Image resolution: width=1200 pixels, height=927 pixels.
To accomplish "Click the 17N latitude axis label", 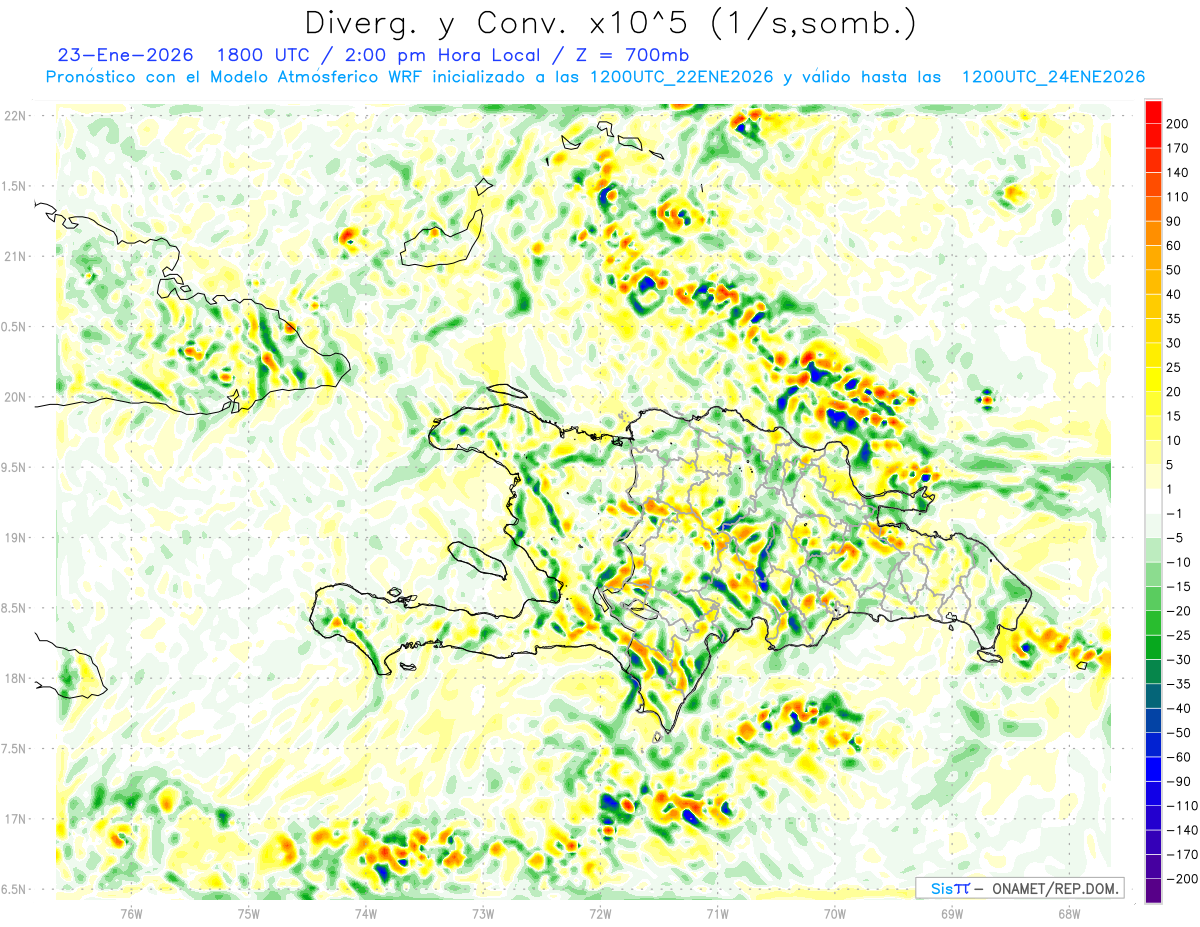I will click(x=17, y=819).
